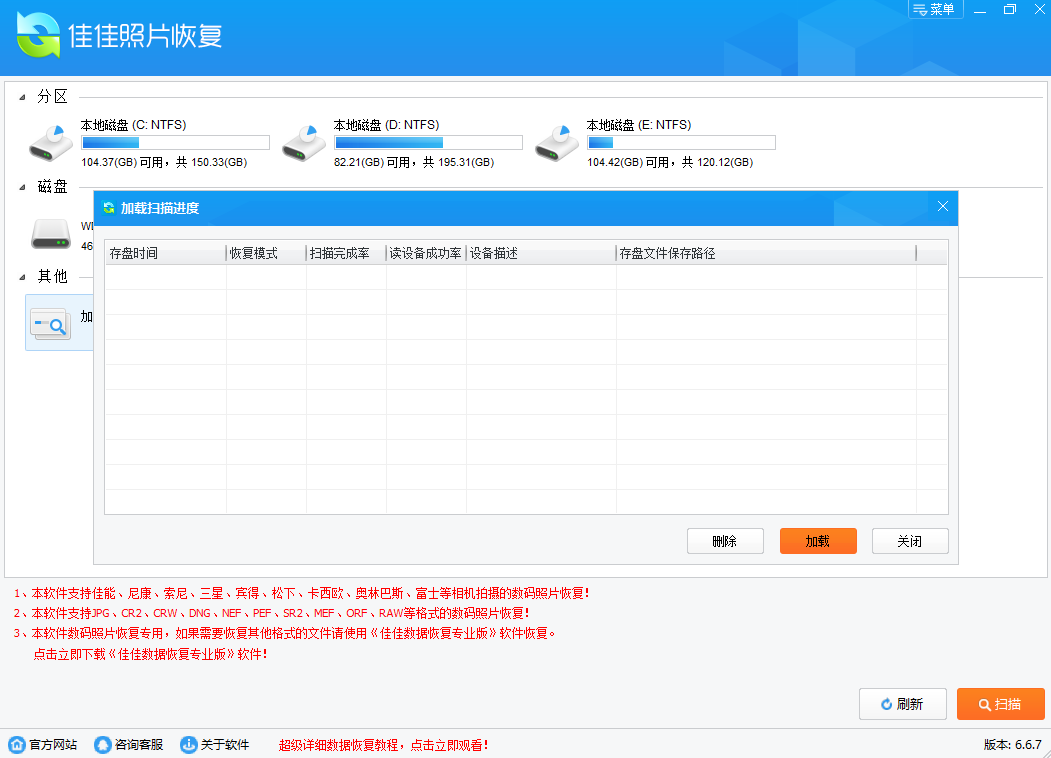Click the load scan progress magnifier icon
Screen dimensions: 1051x758
(x=49, y=323)
